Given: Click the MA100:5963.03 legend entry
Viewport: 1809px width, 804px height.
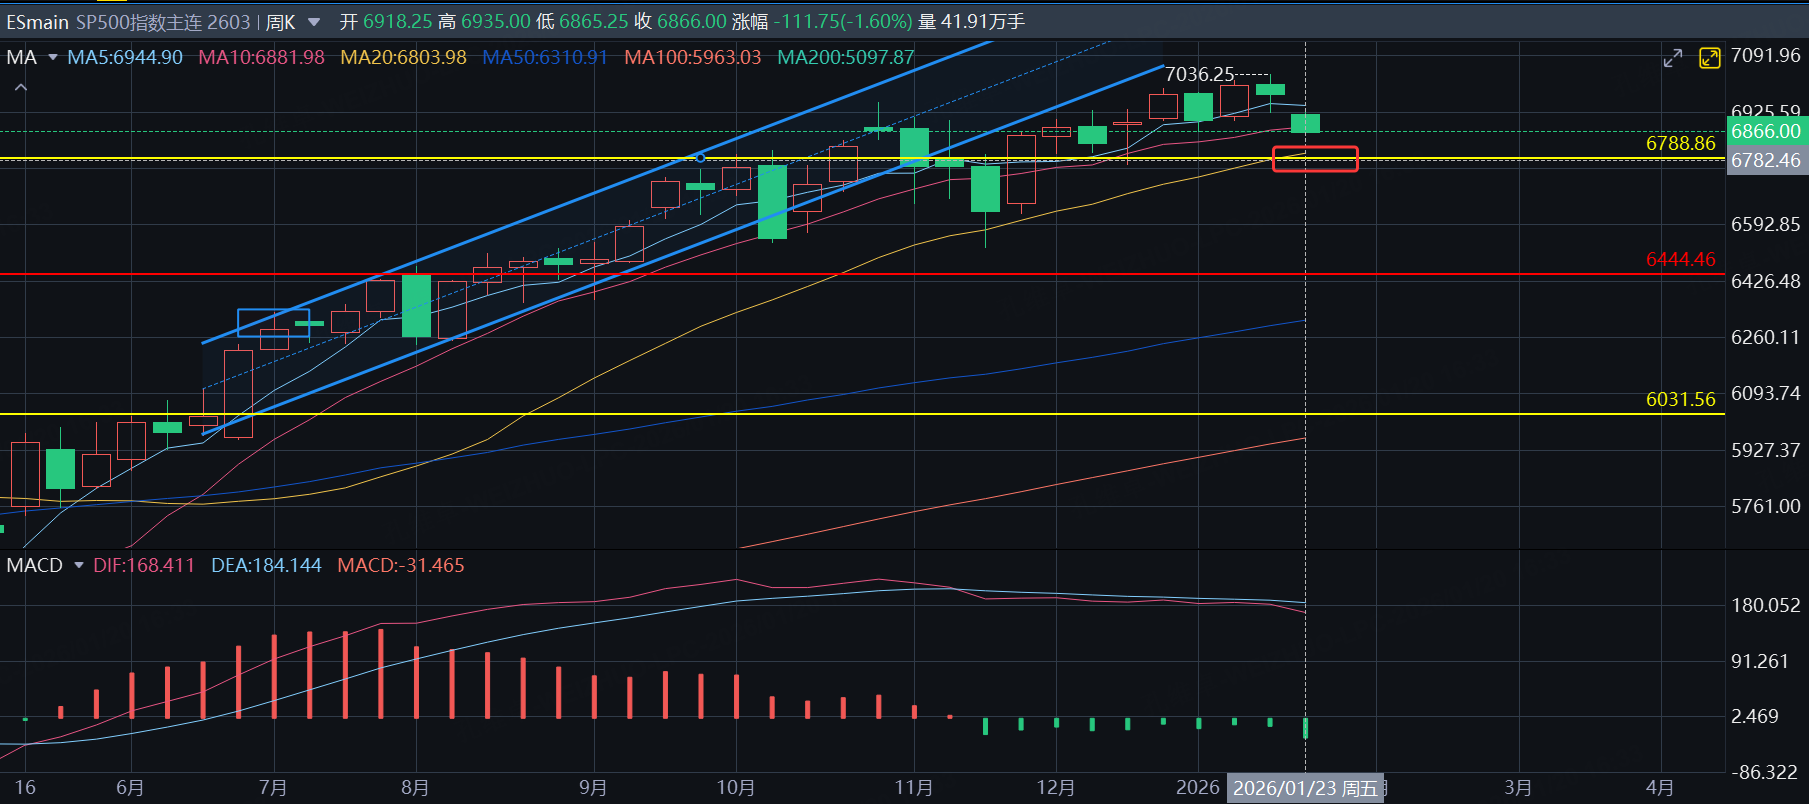Looking at the screenshot, I should click(693, 58).
